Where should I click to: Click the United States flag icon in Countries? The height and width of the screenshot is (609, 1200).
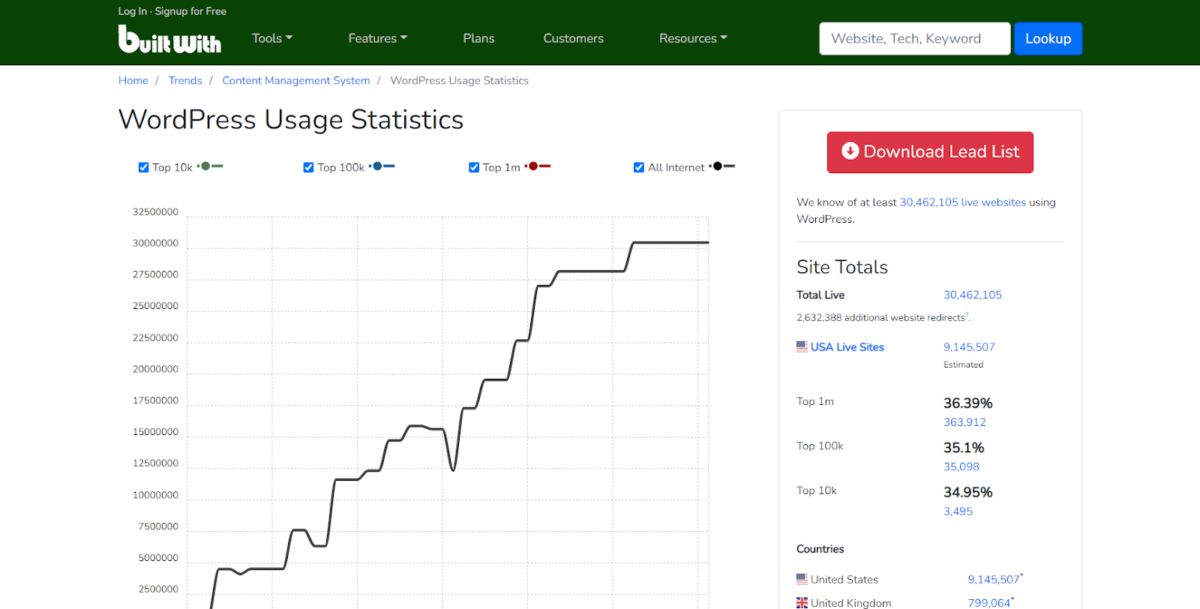coord(802,579)
